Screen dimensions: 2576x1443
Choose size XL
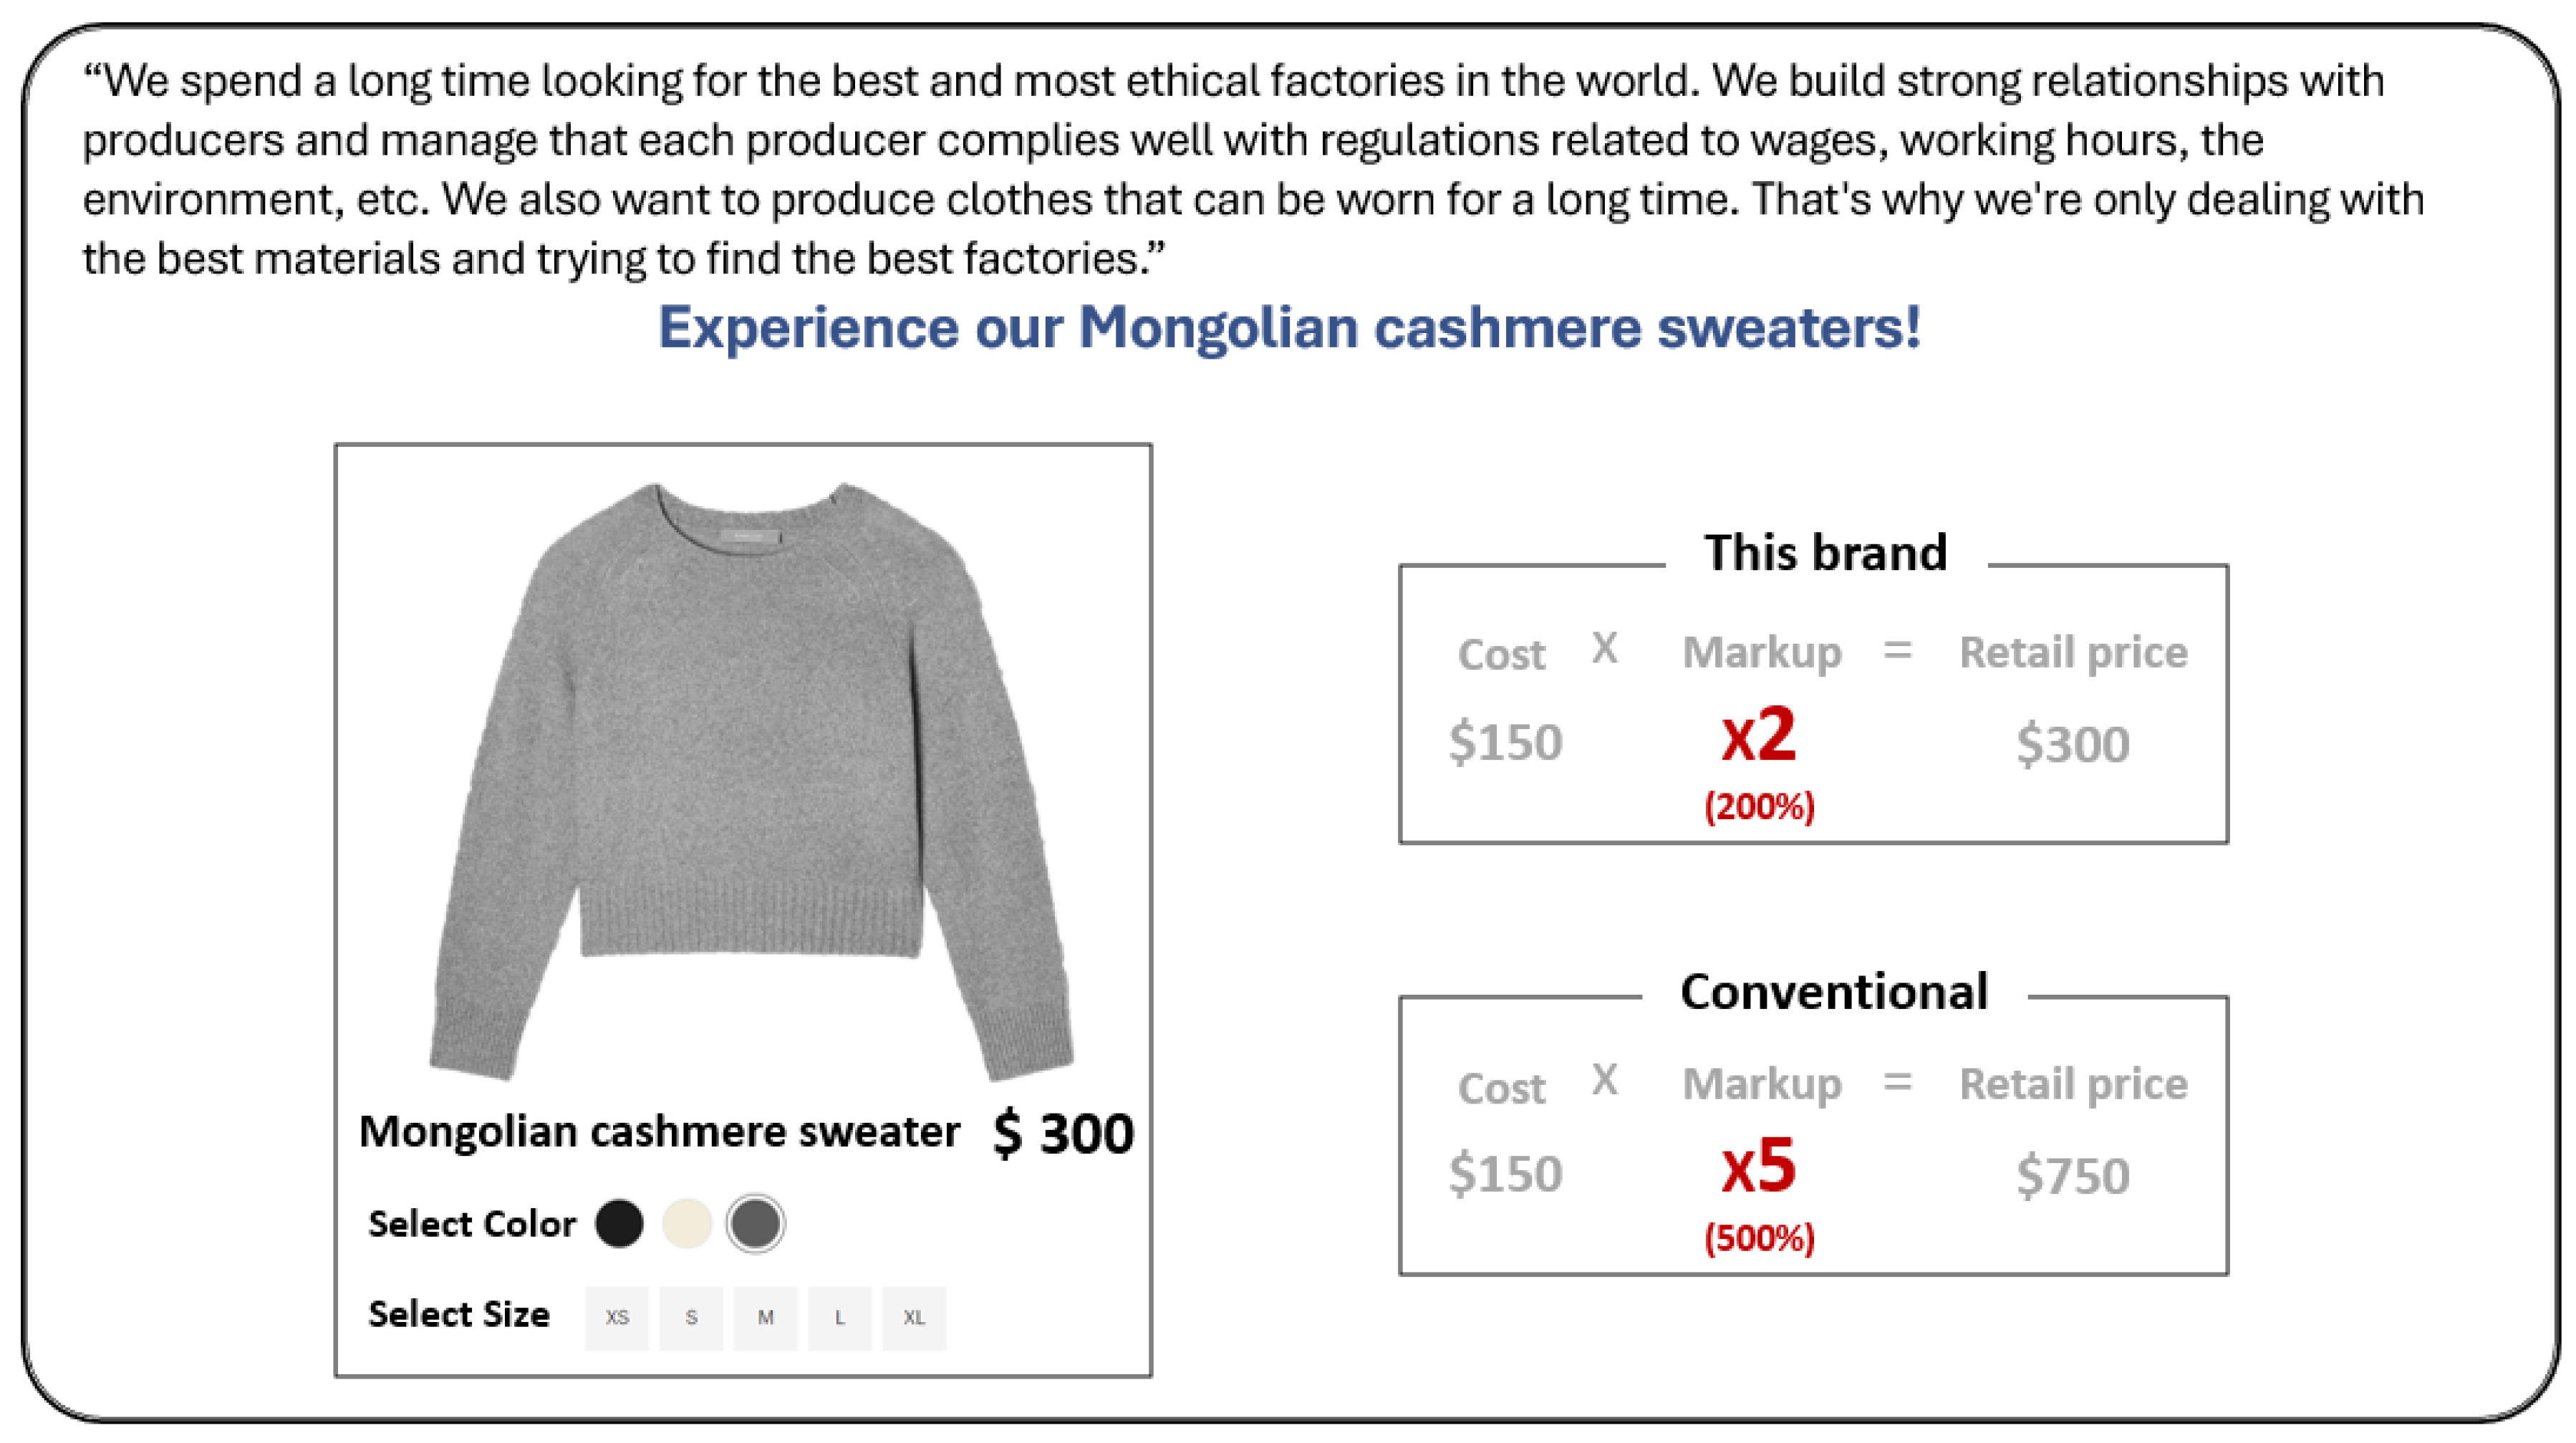click(914, 1317)
